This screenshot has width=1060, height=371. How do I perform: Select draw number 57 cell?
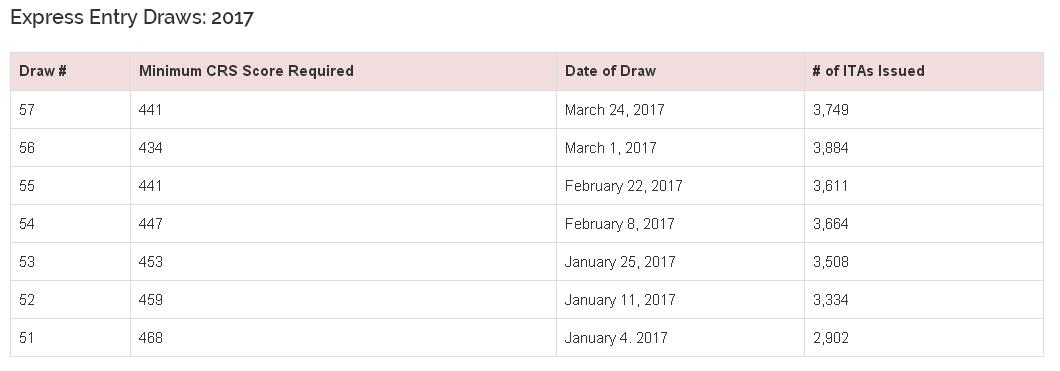70,109
